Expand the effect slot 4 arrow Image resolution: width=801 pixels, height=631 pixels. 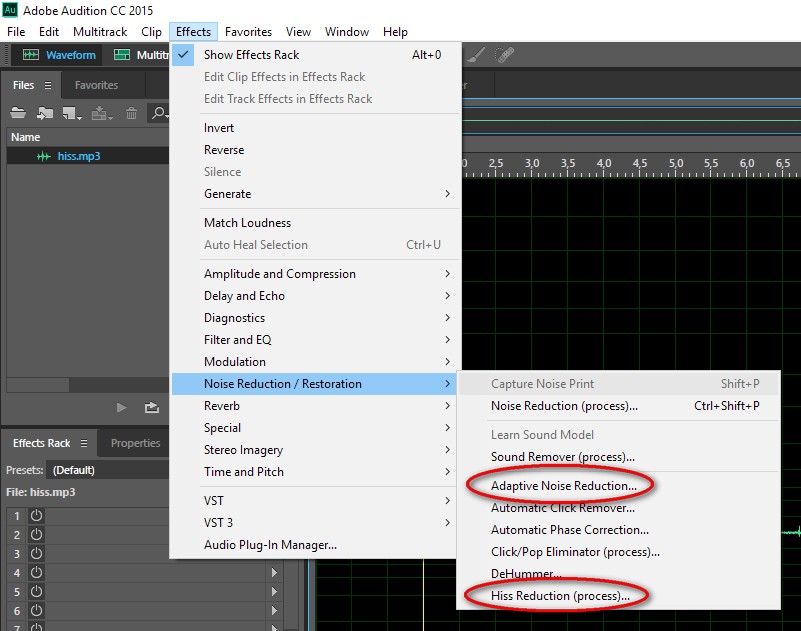[x=273, y=573]
